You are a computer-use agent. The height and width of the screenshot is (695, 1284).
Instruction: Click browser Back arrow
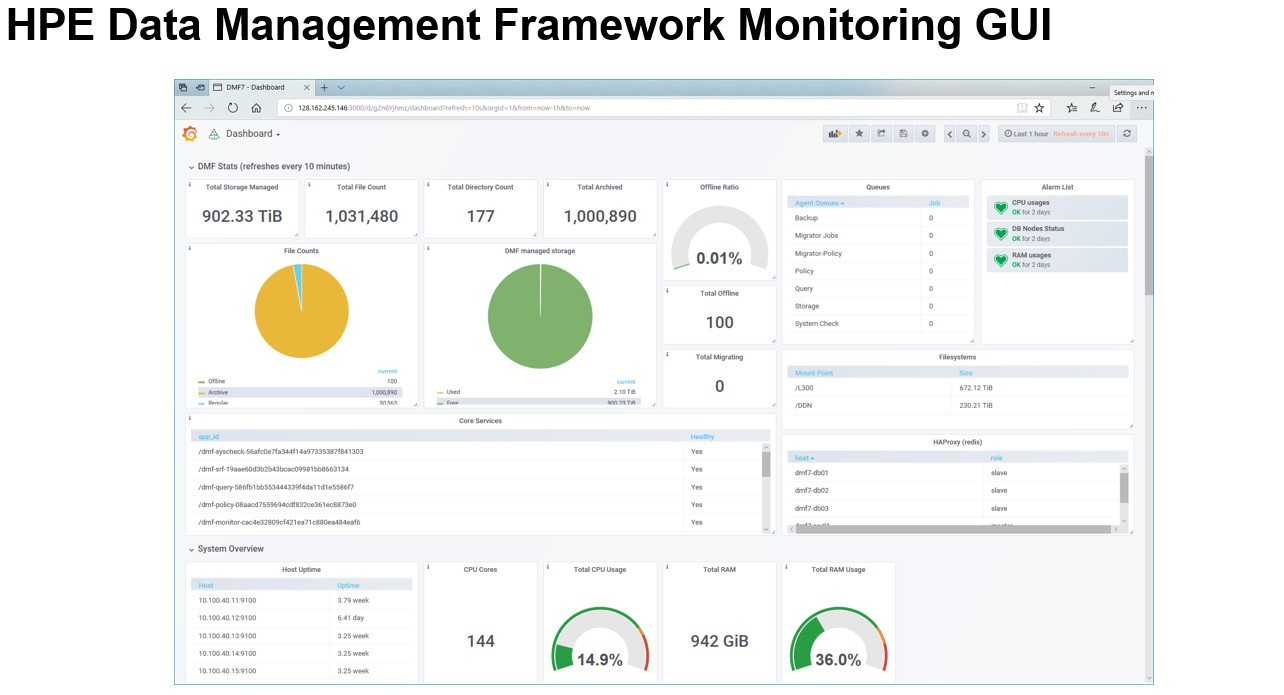point(186,108)
